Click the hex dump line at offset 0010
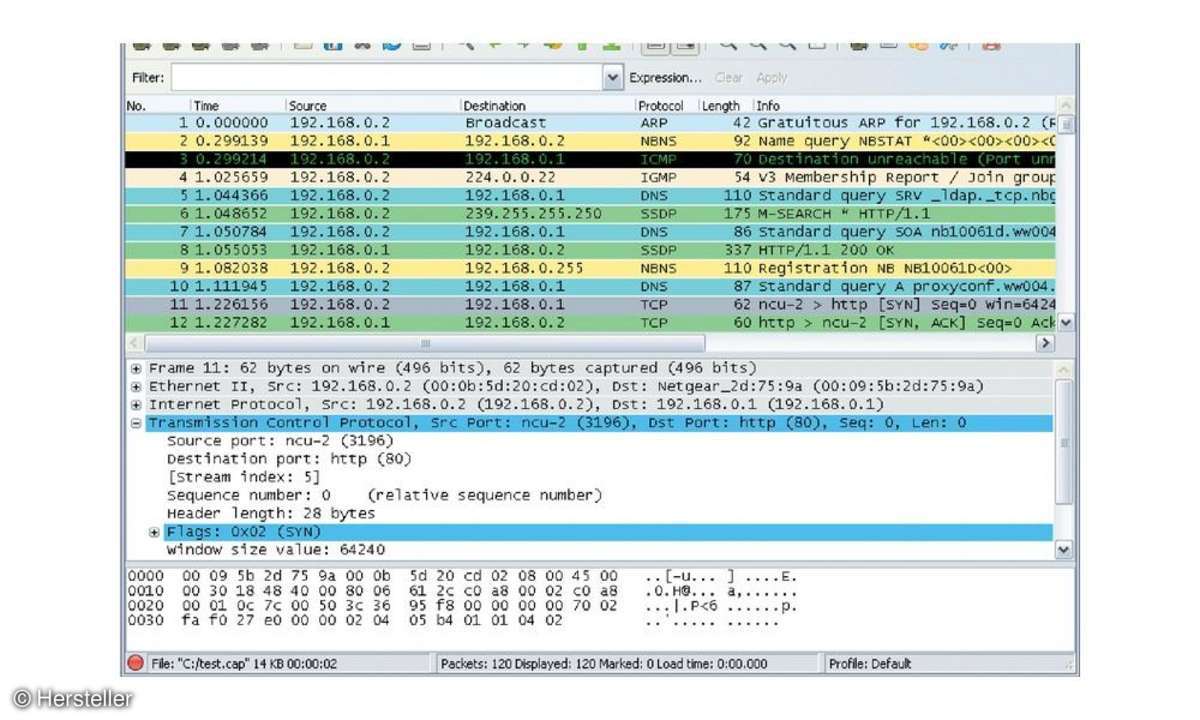The image size is (1200, 720). coord(460,591)
